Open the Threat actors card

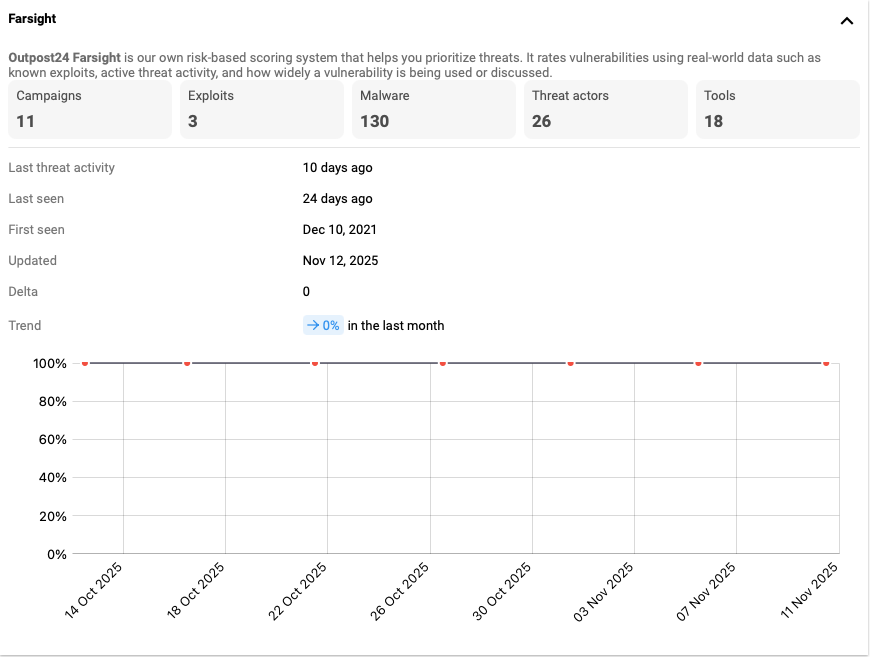(x=605, y=109)
